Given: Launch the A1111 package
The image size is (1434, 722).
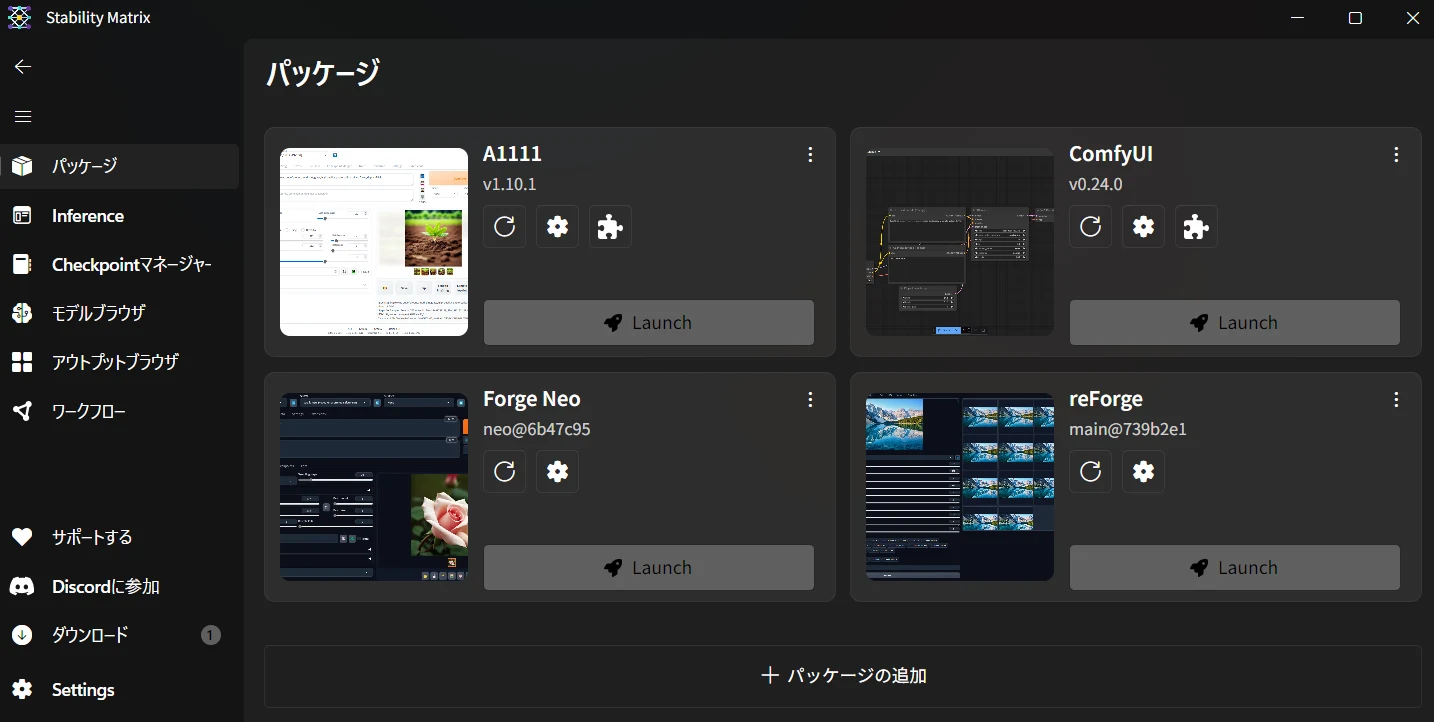Looking at the screenshot, I should [649, 323].
